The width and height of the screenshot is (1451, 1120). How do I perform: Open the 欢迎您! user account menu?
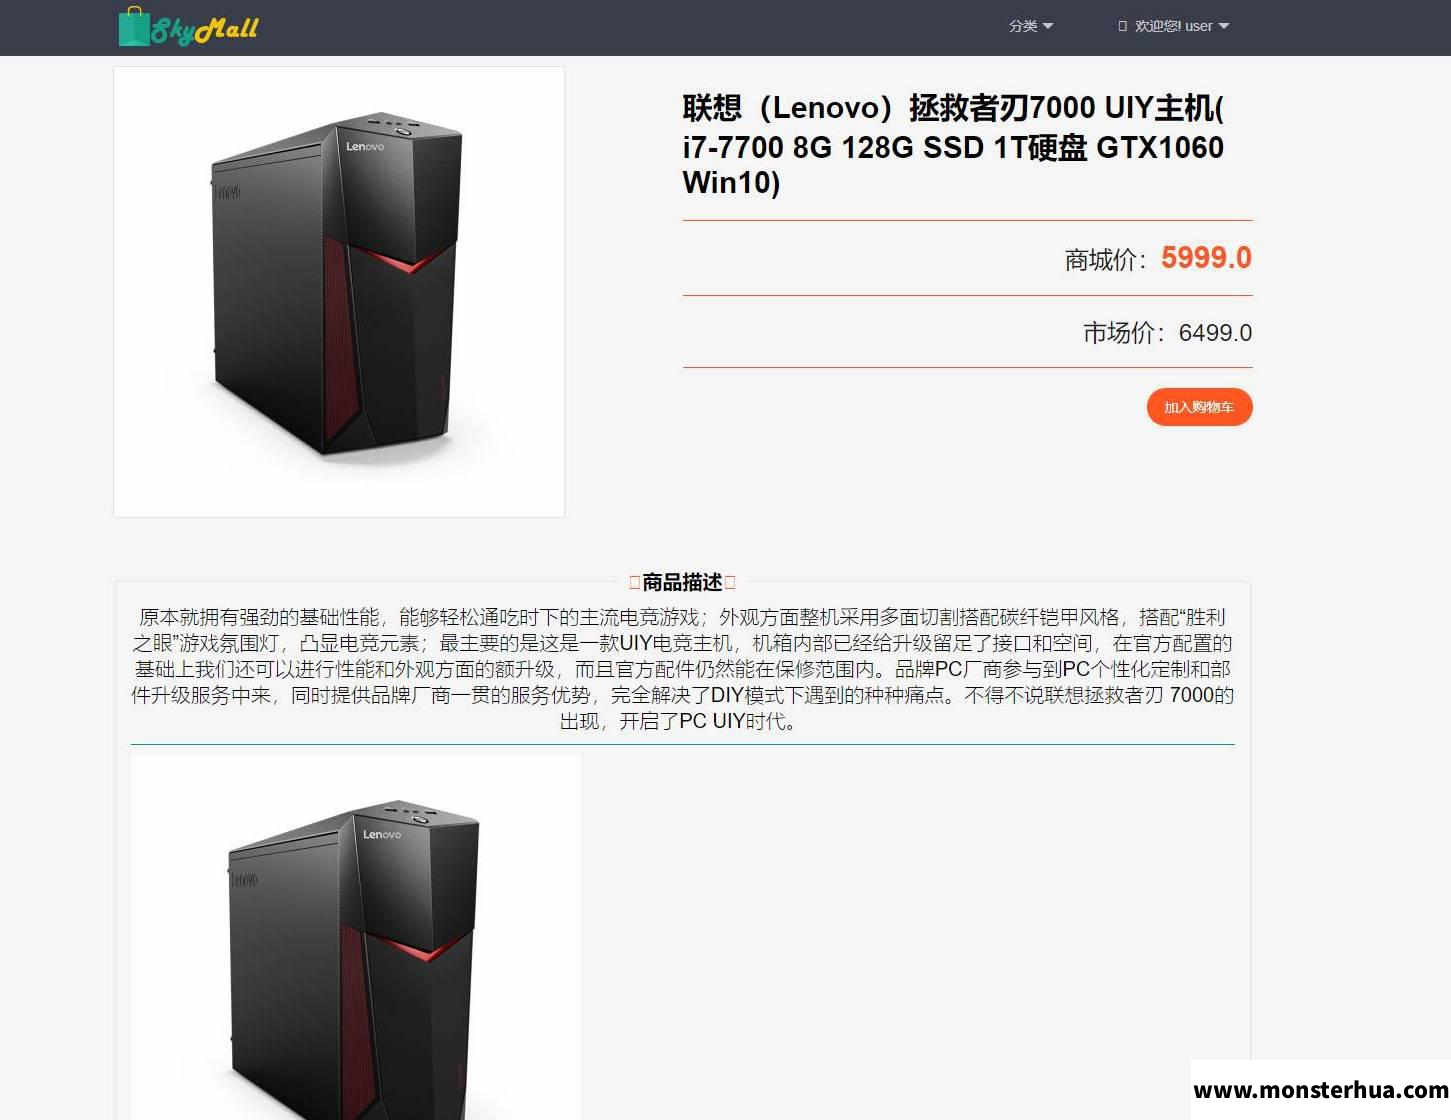tap(1173, 26)
